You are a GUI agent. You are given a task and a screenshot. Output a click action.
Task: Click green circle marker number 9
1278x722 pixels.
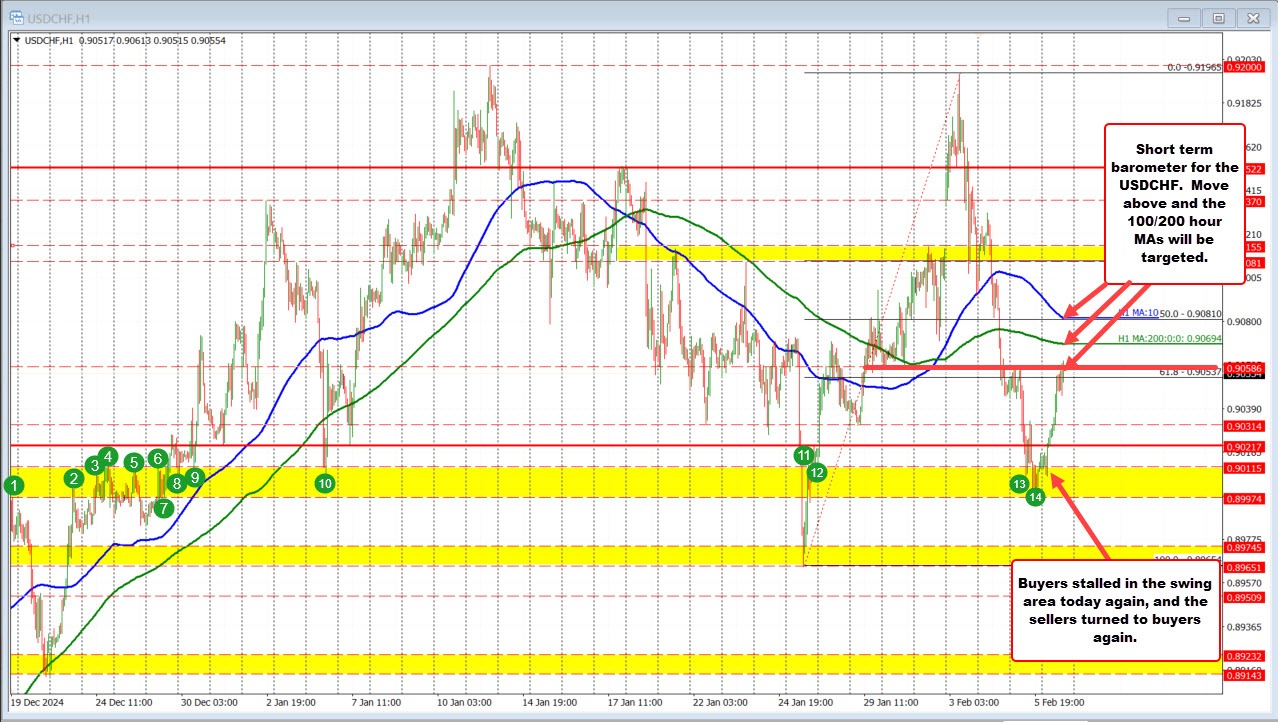[x=195, y=477]
